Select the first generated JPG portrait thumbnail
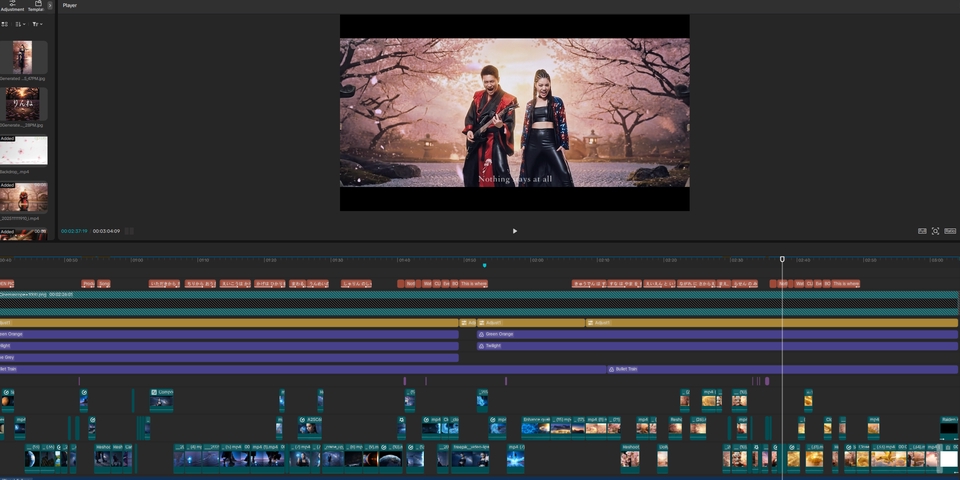This screenshot has height=480, width=960. 23,57
